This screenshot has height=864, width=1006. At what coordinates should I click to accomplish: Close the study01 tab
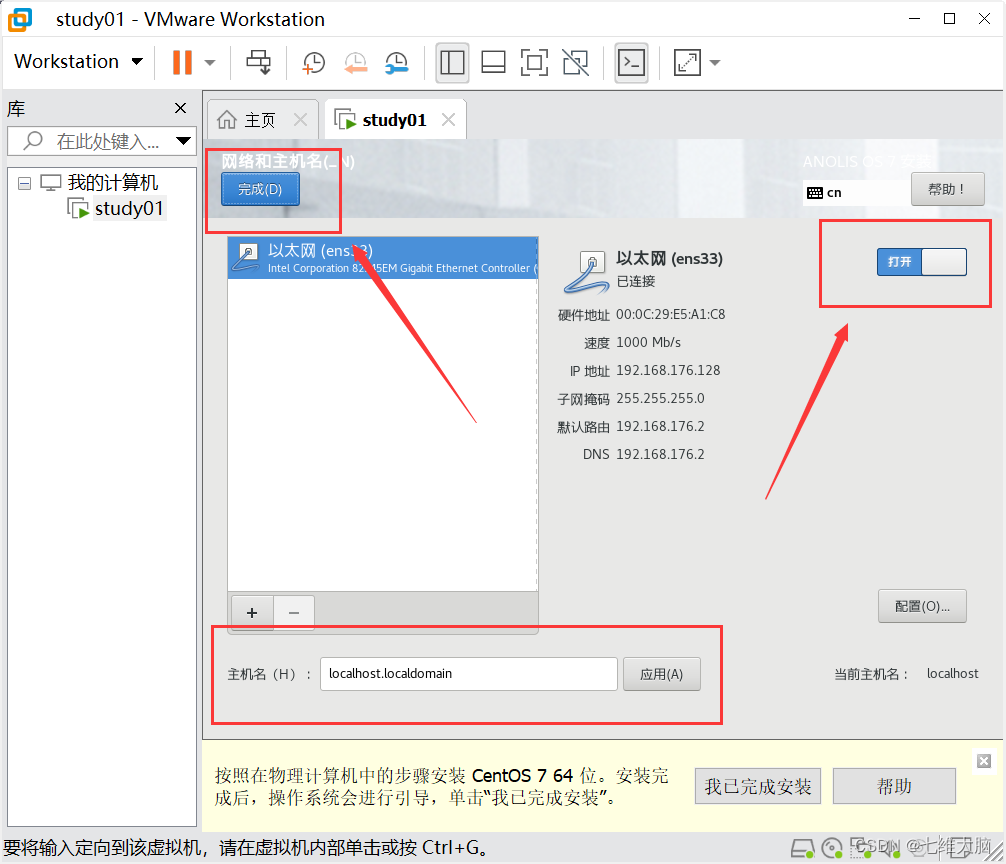click(448, 119)
